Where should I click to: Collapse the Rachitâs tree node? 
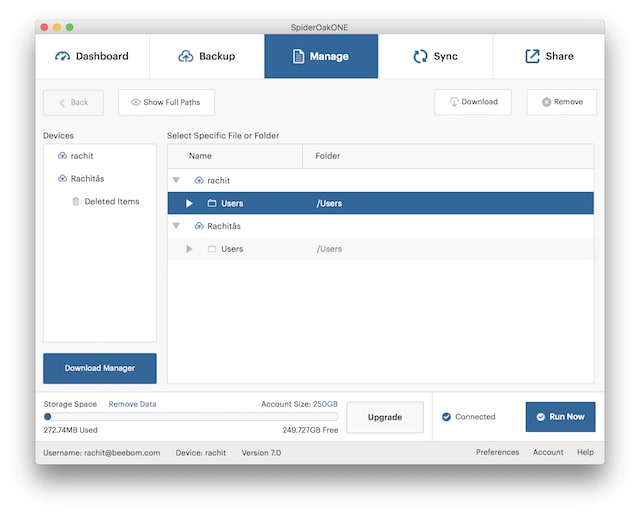176,226
